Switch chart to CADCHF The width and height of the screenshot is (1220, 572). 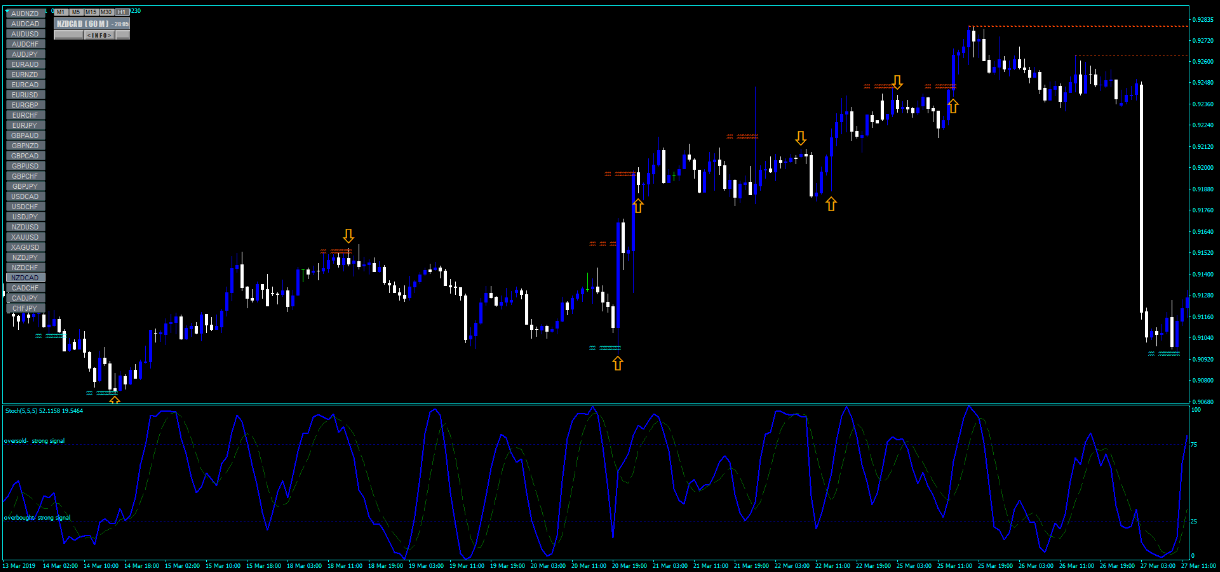click(x=25, y=288)
